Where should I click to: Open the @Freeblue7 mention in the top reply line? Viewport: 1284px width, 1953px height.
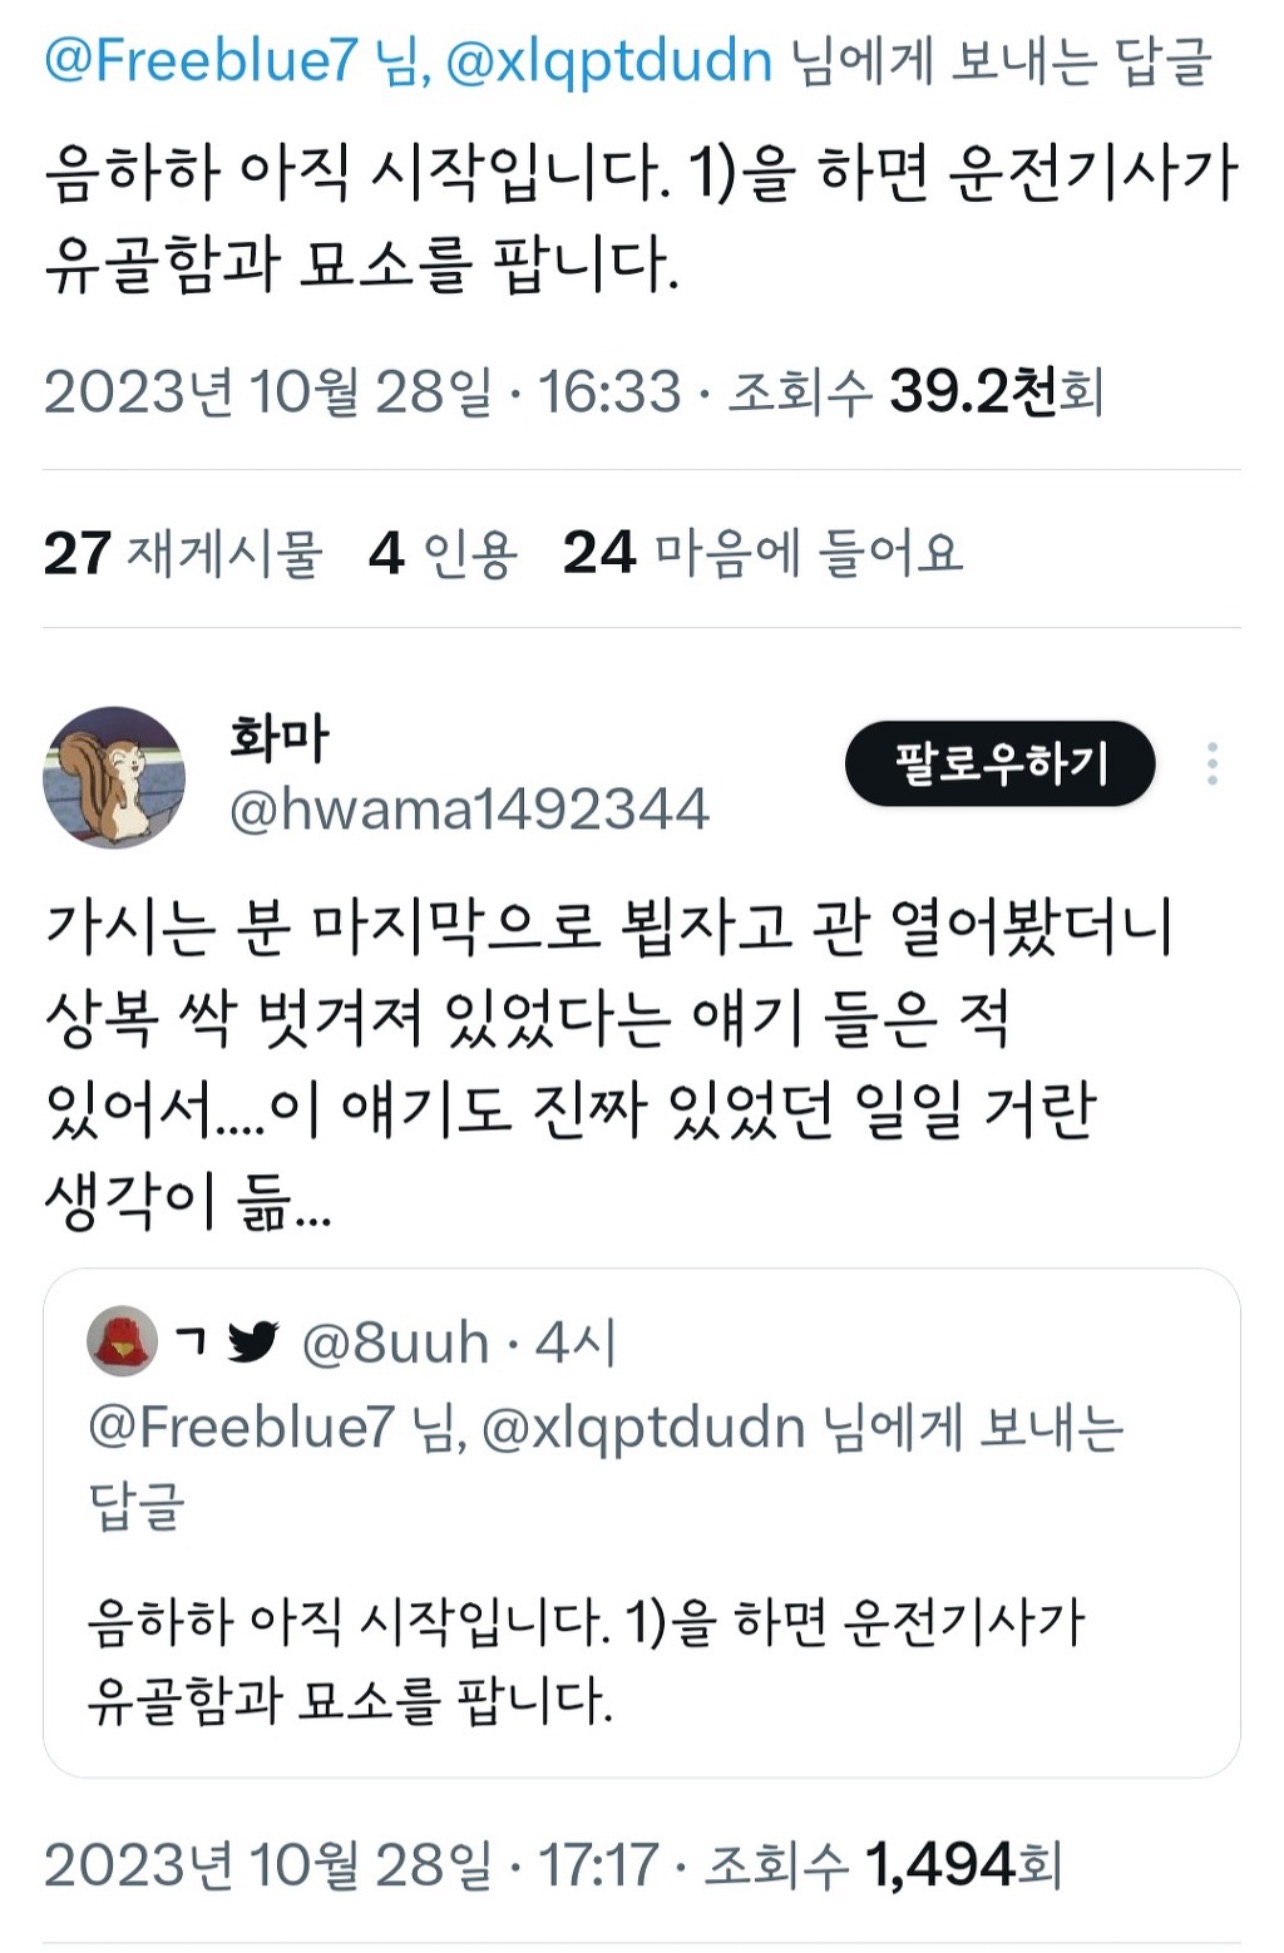coord(200,62)
